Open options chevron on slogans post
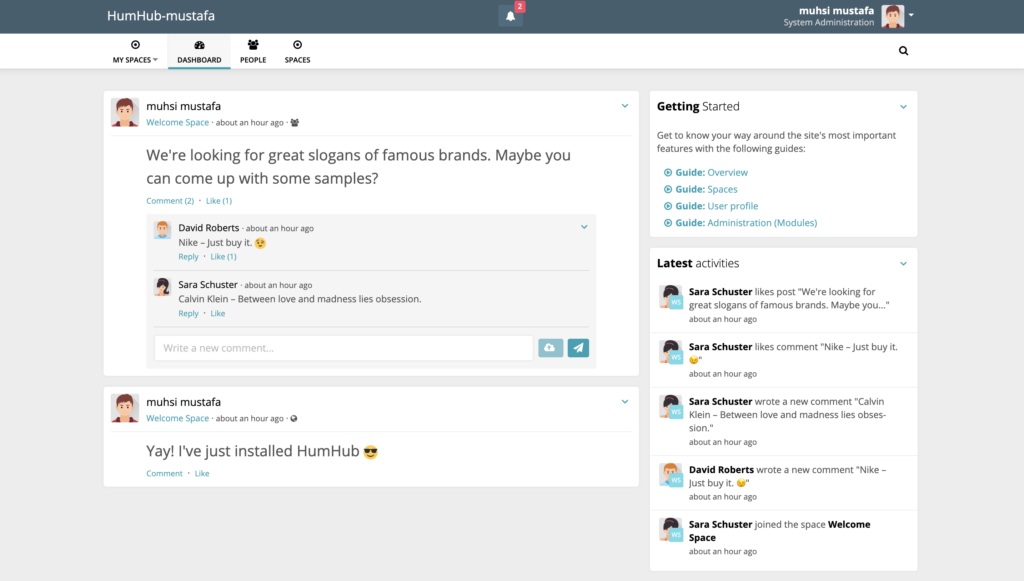This screenshot has height=581, width=1024. (x=625, y=106)
